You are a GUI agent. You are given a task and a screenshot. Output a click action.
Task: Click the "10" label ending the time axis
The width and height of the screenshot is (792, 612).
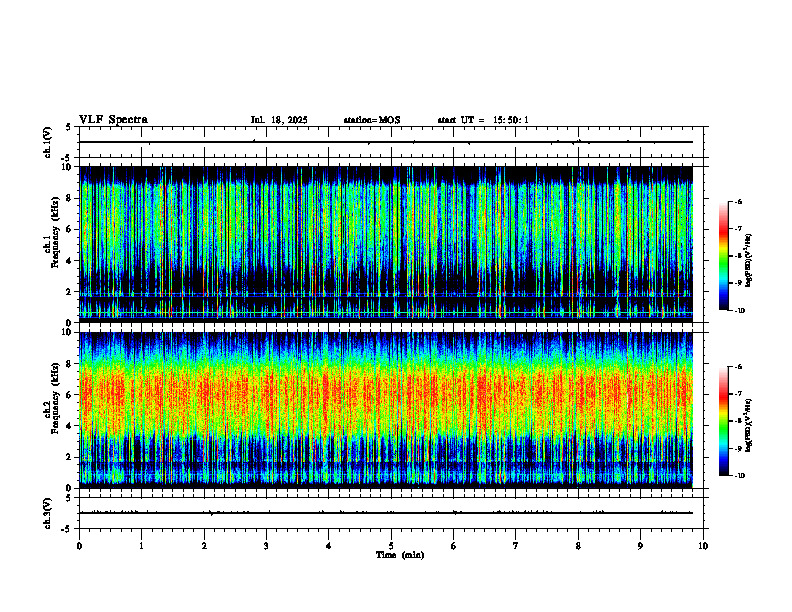(703, 546)
